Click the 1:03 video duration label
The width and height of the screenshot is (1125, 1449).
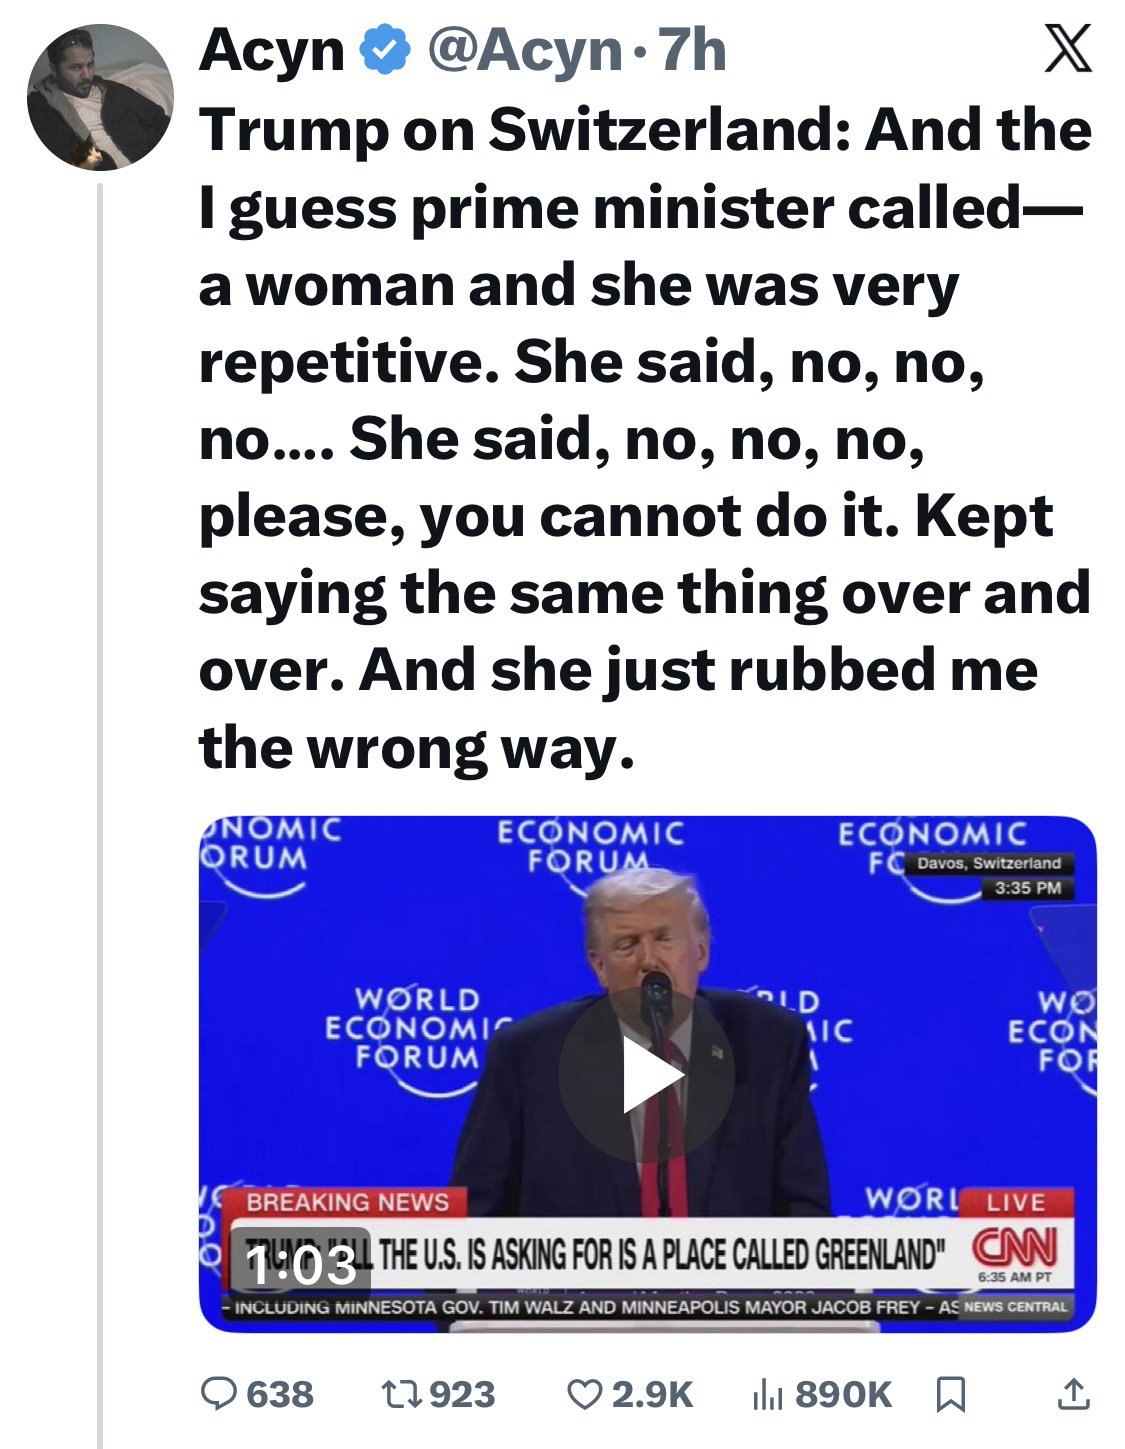tap(301, 1266)
